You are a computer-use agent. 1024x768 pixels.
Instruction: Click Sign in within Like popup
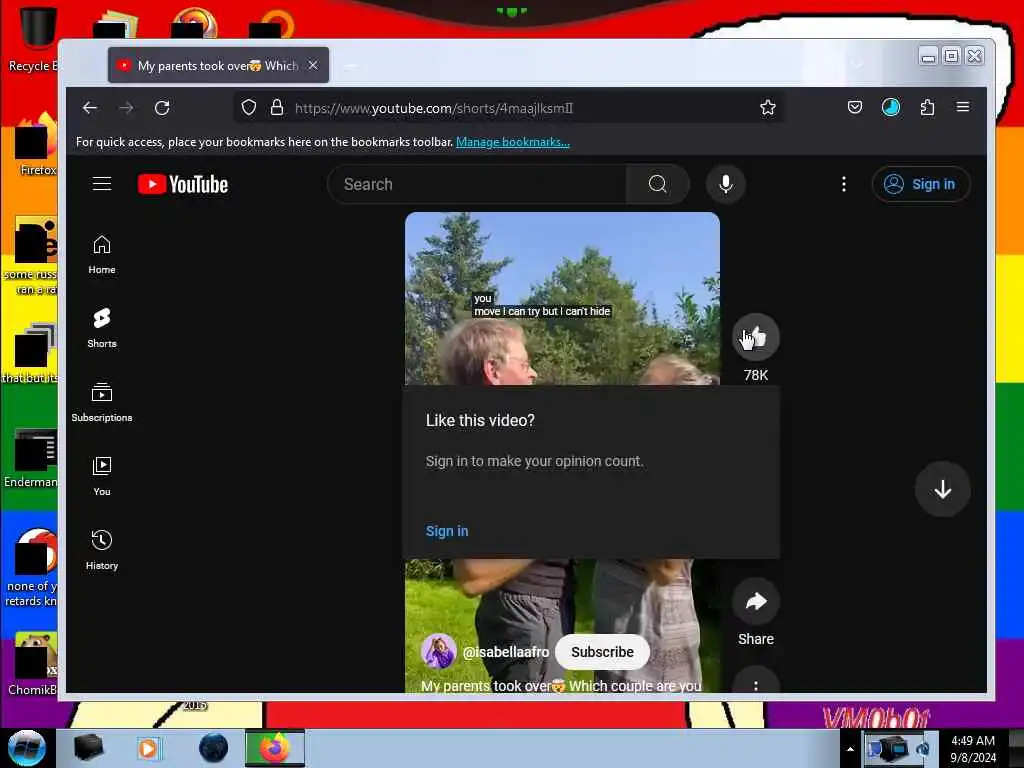click(447, 531)
